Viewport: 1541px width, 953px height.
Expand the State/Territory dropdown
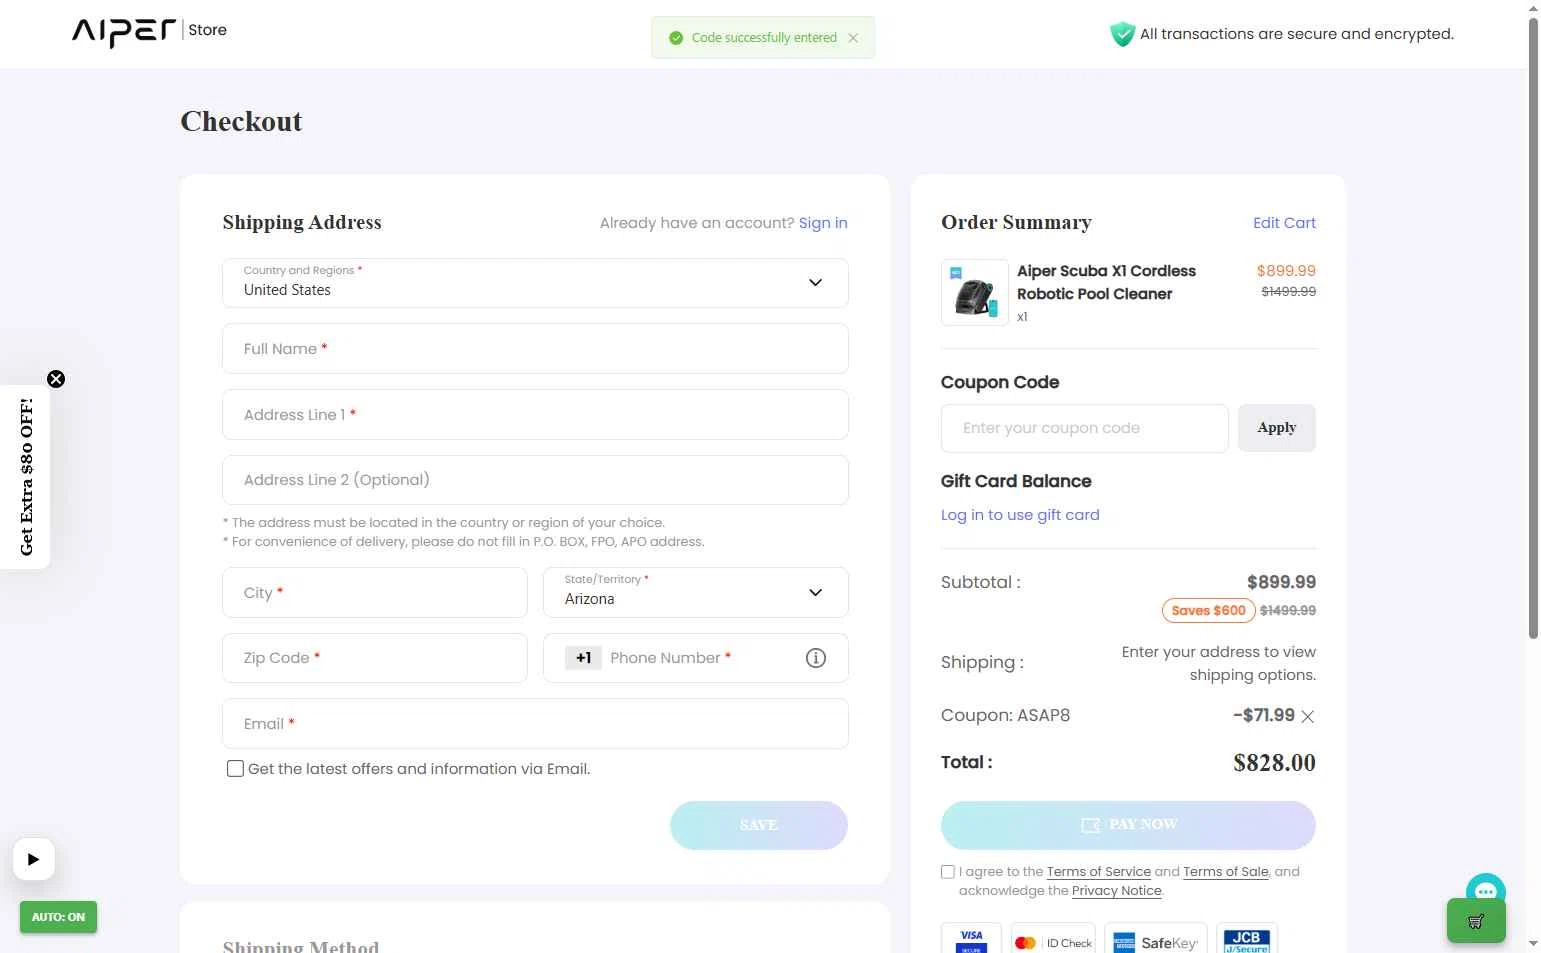(x=696, y=592)
